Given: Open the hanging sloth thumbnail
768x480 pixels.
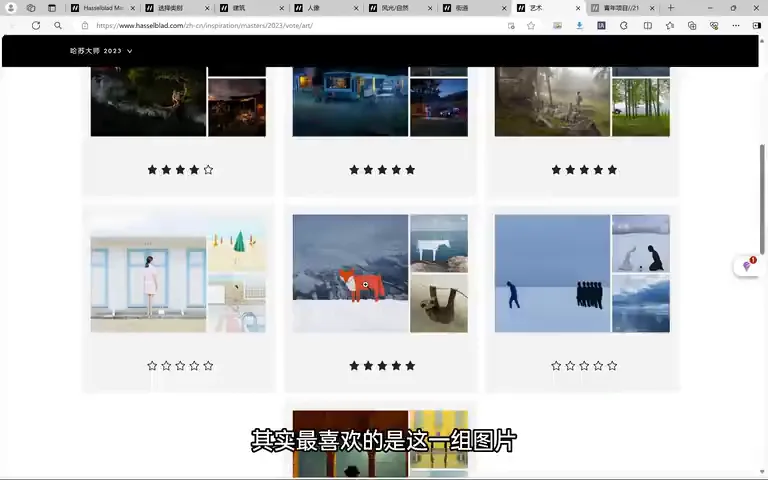Looking at the screenshot, I should point(439,303).
